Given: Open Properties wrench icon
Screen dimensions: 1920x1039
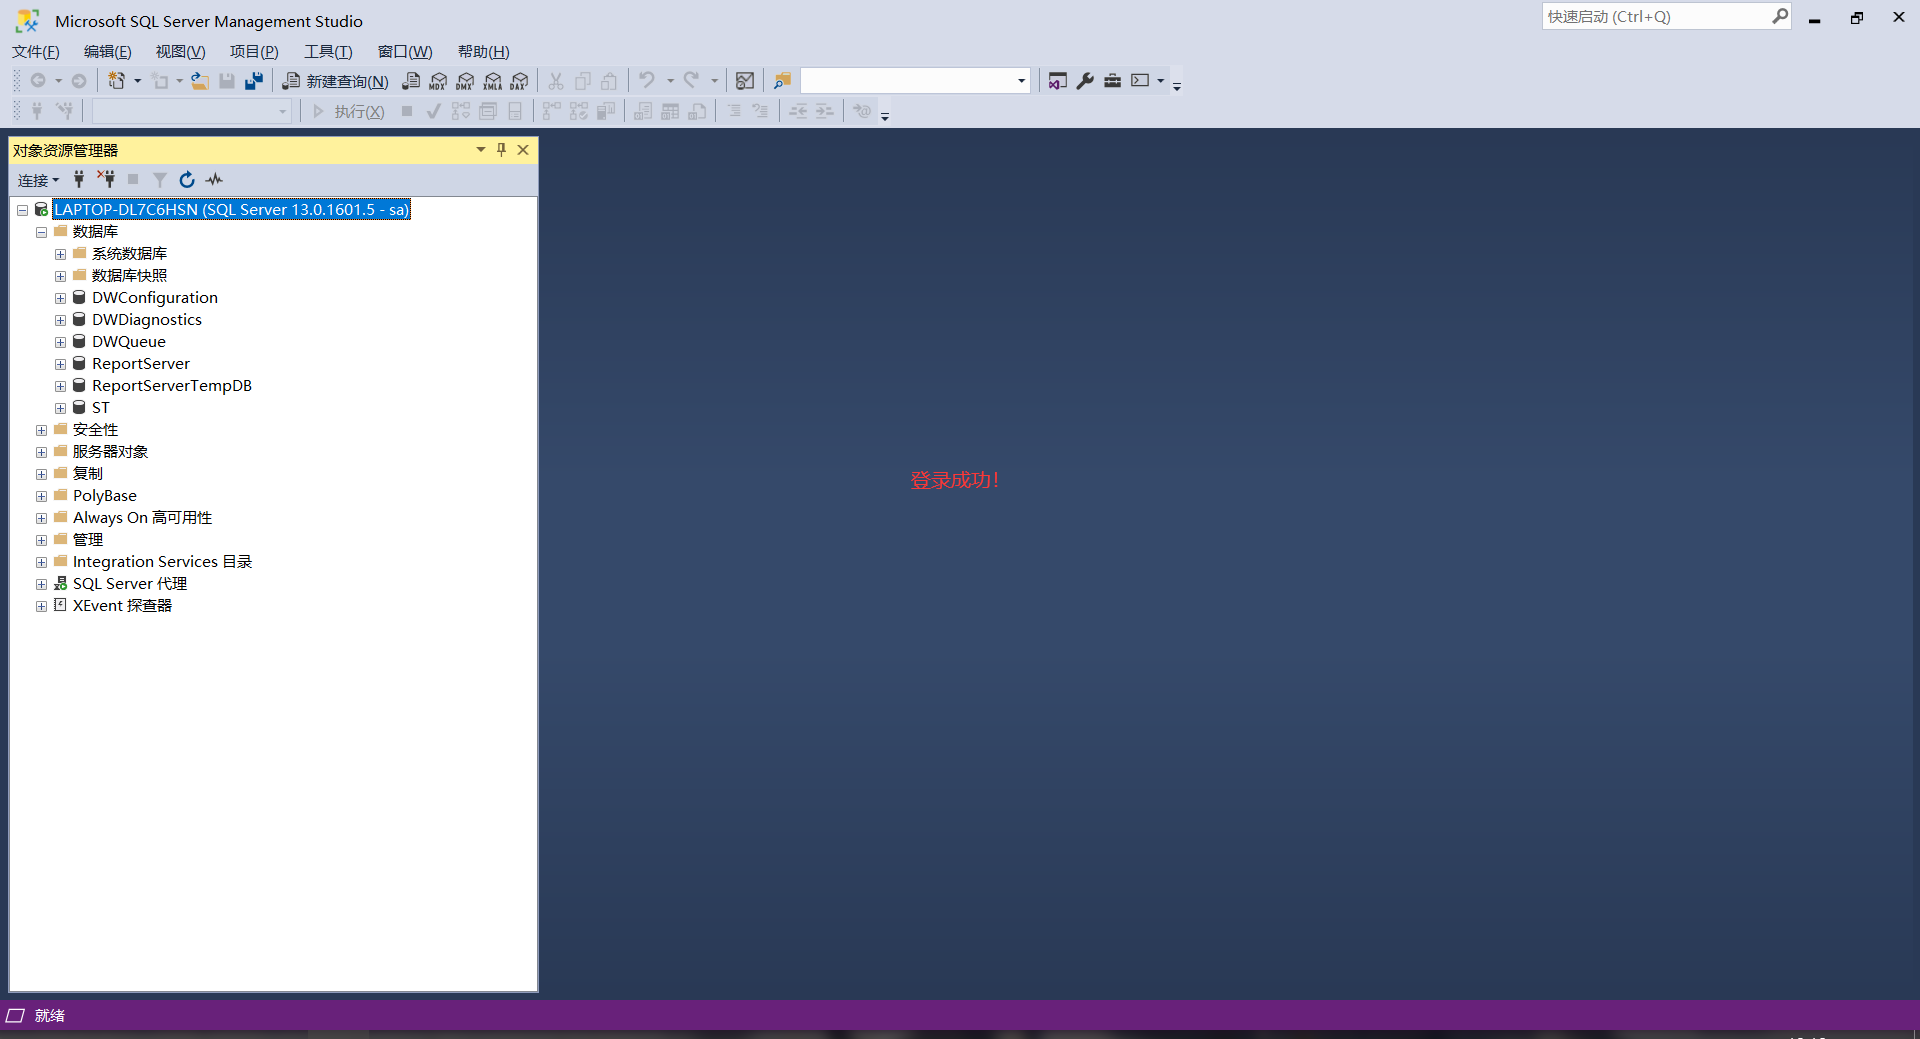Looking at the screenshot, I should pos(1085,81).
